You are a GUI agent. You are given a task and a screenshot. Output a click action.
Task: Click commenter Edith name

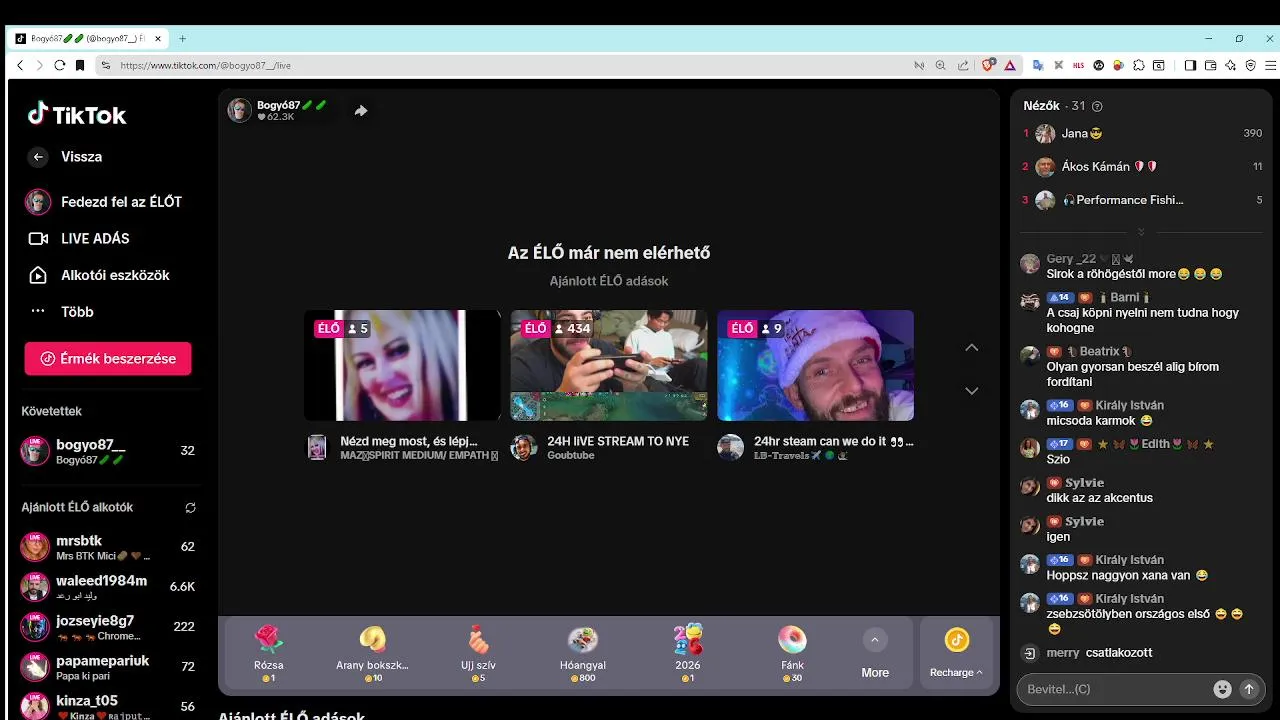(1155, 444)
